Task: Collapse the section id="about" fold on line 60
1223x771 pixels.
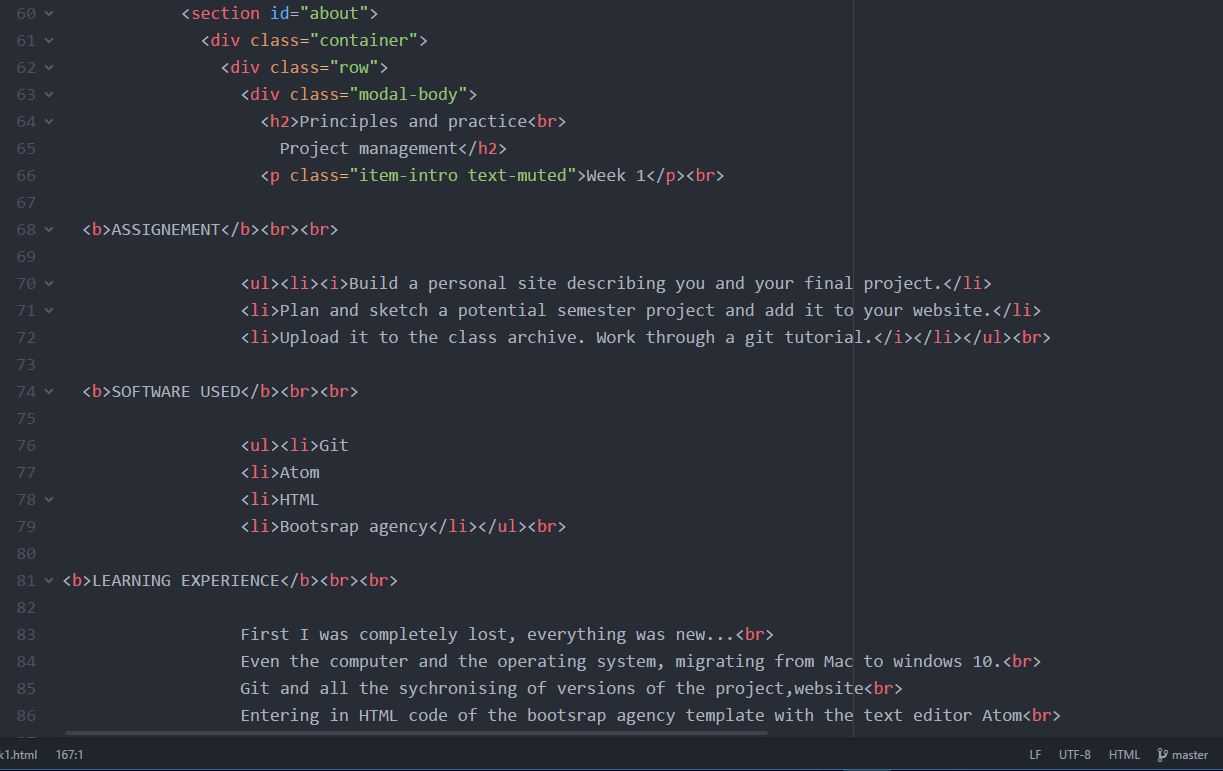Action: tap(49, 14)
